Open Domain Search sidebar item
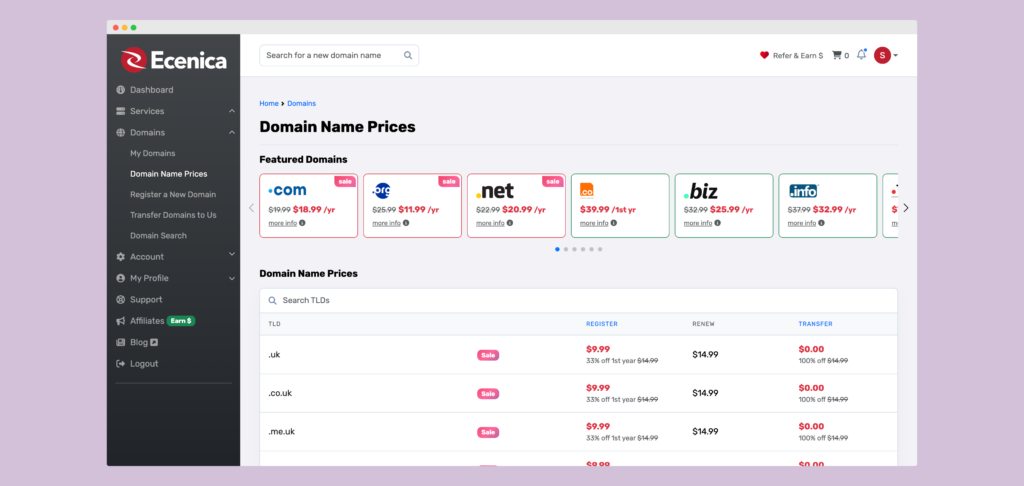The height and width of the screenshot is (486, 1024). click(158, 236)
